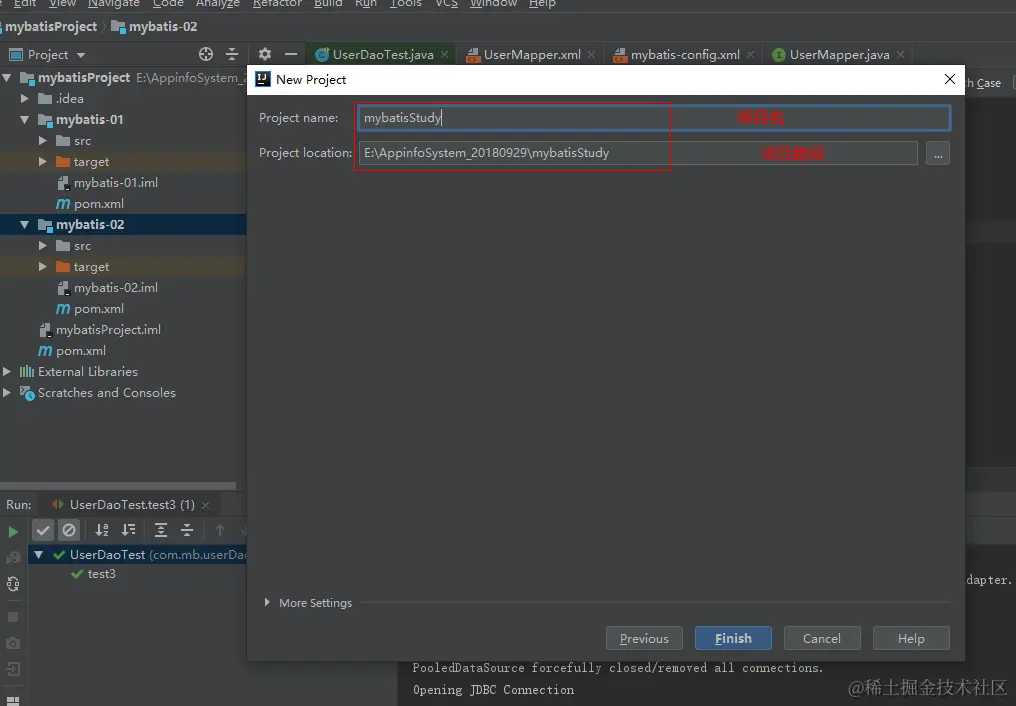This screenshot has width=1016, height=706.
Task: Expand src folder under mybatis-02
Action: click(x=43, y=245)
